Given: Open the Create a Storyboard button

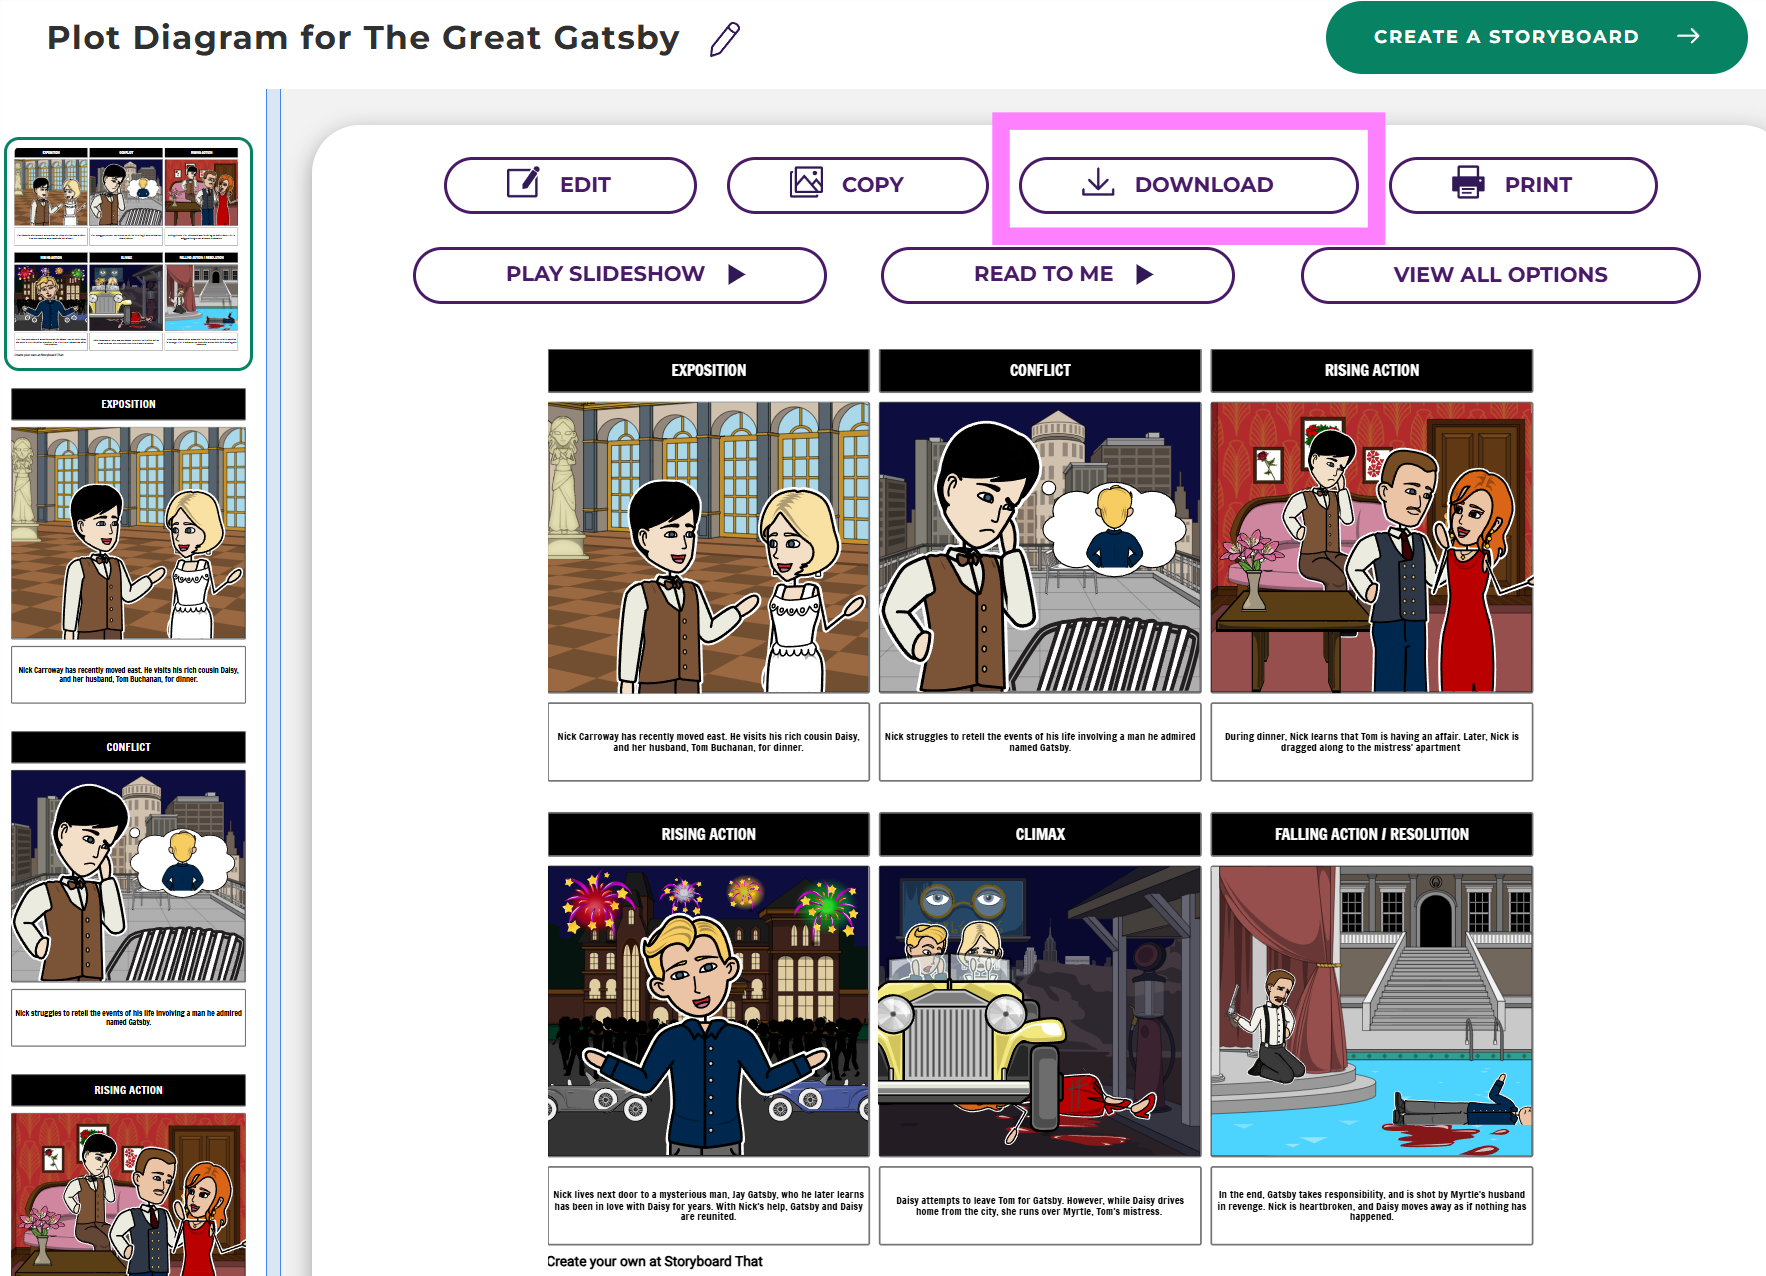Looking at the screenshot, I should pyautogui.click(x=1536, y=37).
